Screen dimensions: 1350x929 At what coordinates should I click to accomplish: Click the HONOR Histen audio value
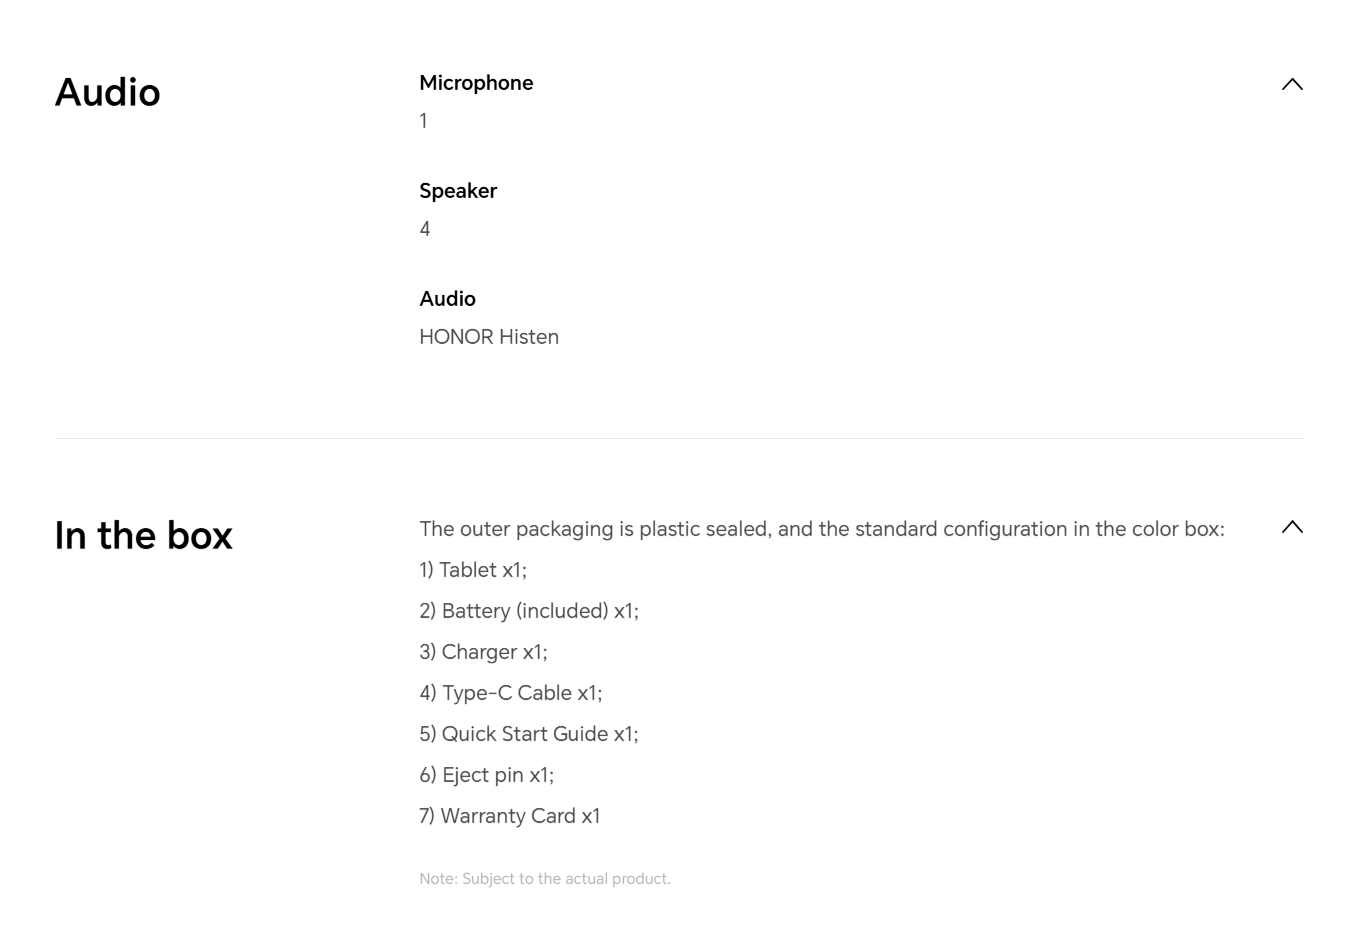click(x=489, y=337)
